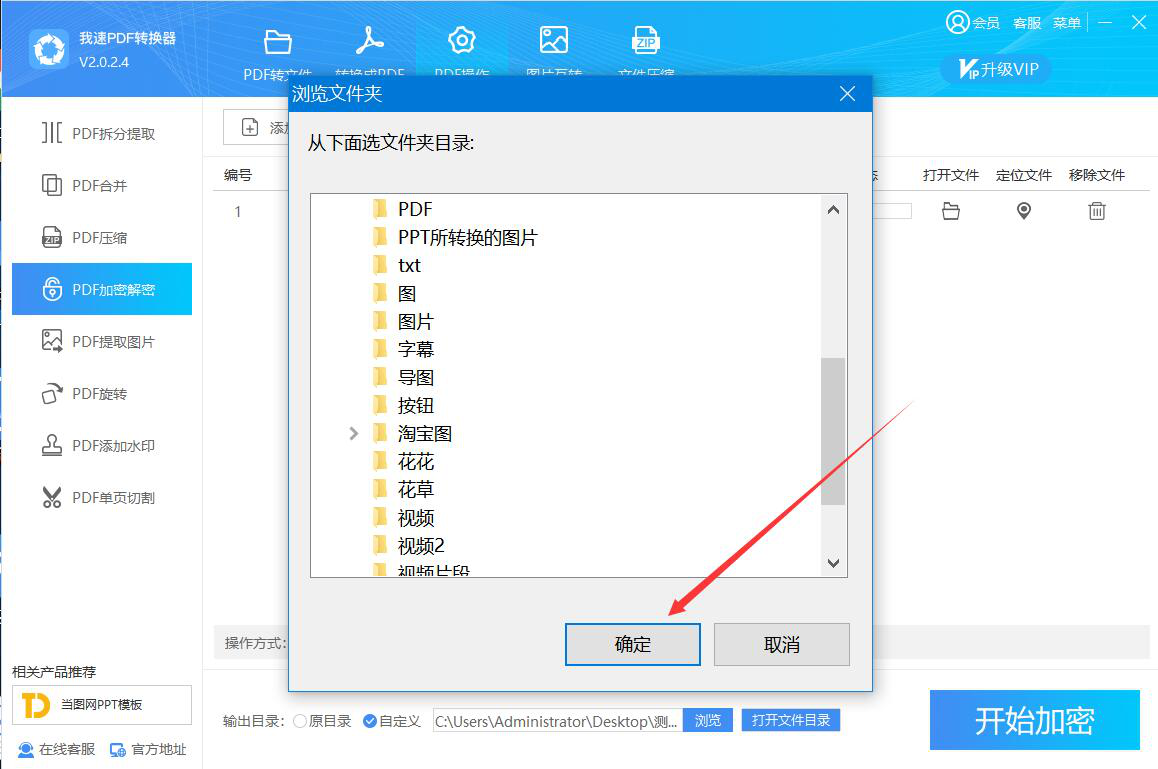Viewport: 1158px width, 769px height.
Task: Click the 打开文件 column header
Action: pos(950,175)
